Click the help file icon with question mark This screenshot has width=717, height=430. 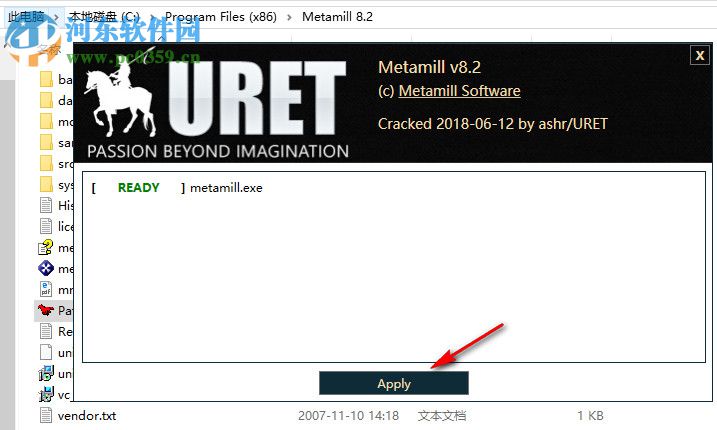click(46, 247)
